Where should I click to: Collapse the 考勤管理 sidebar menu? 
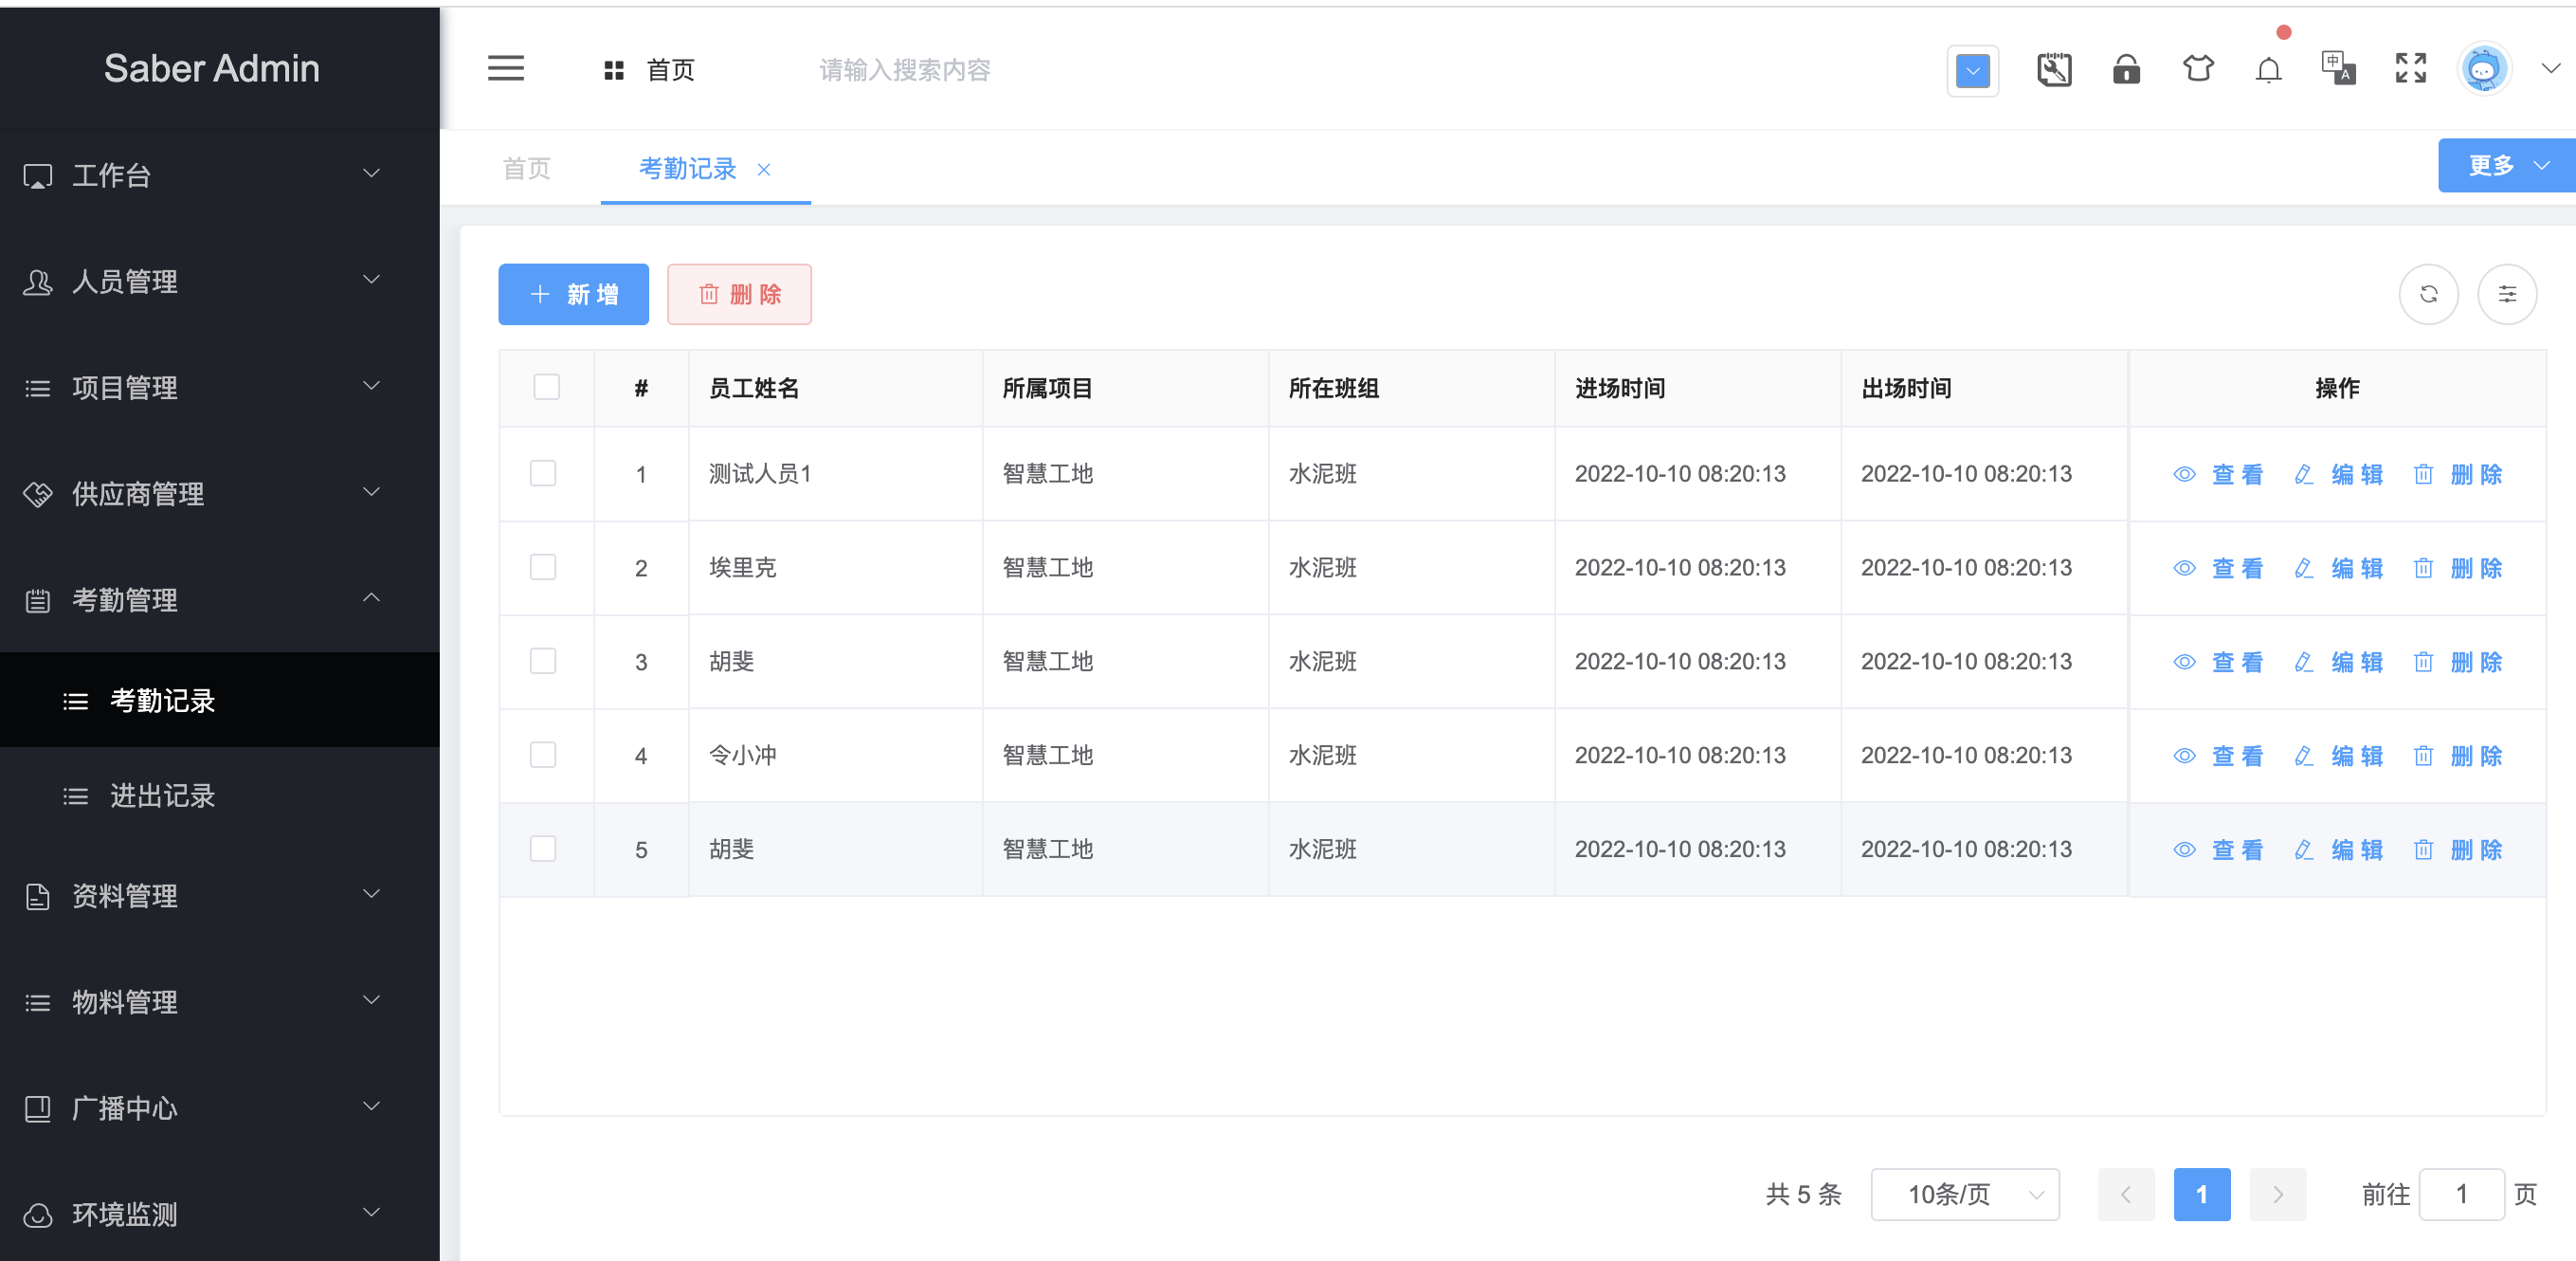220,599
